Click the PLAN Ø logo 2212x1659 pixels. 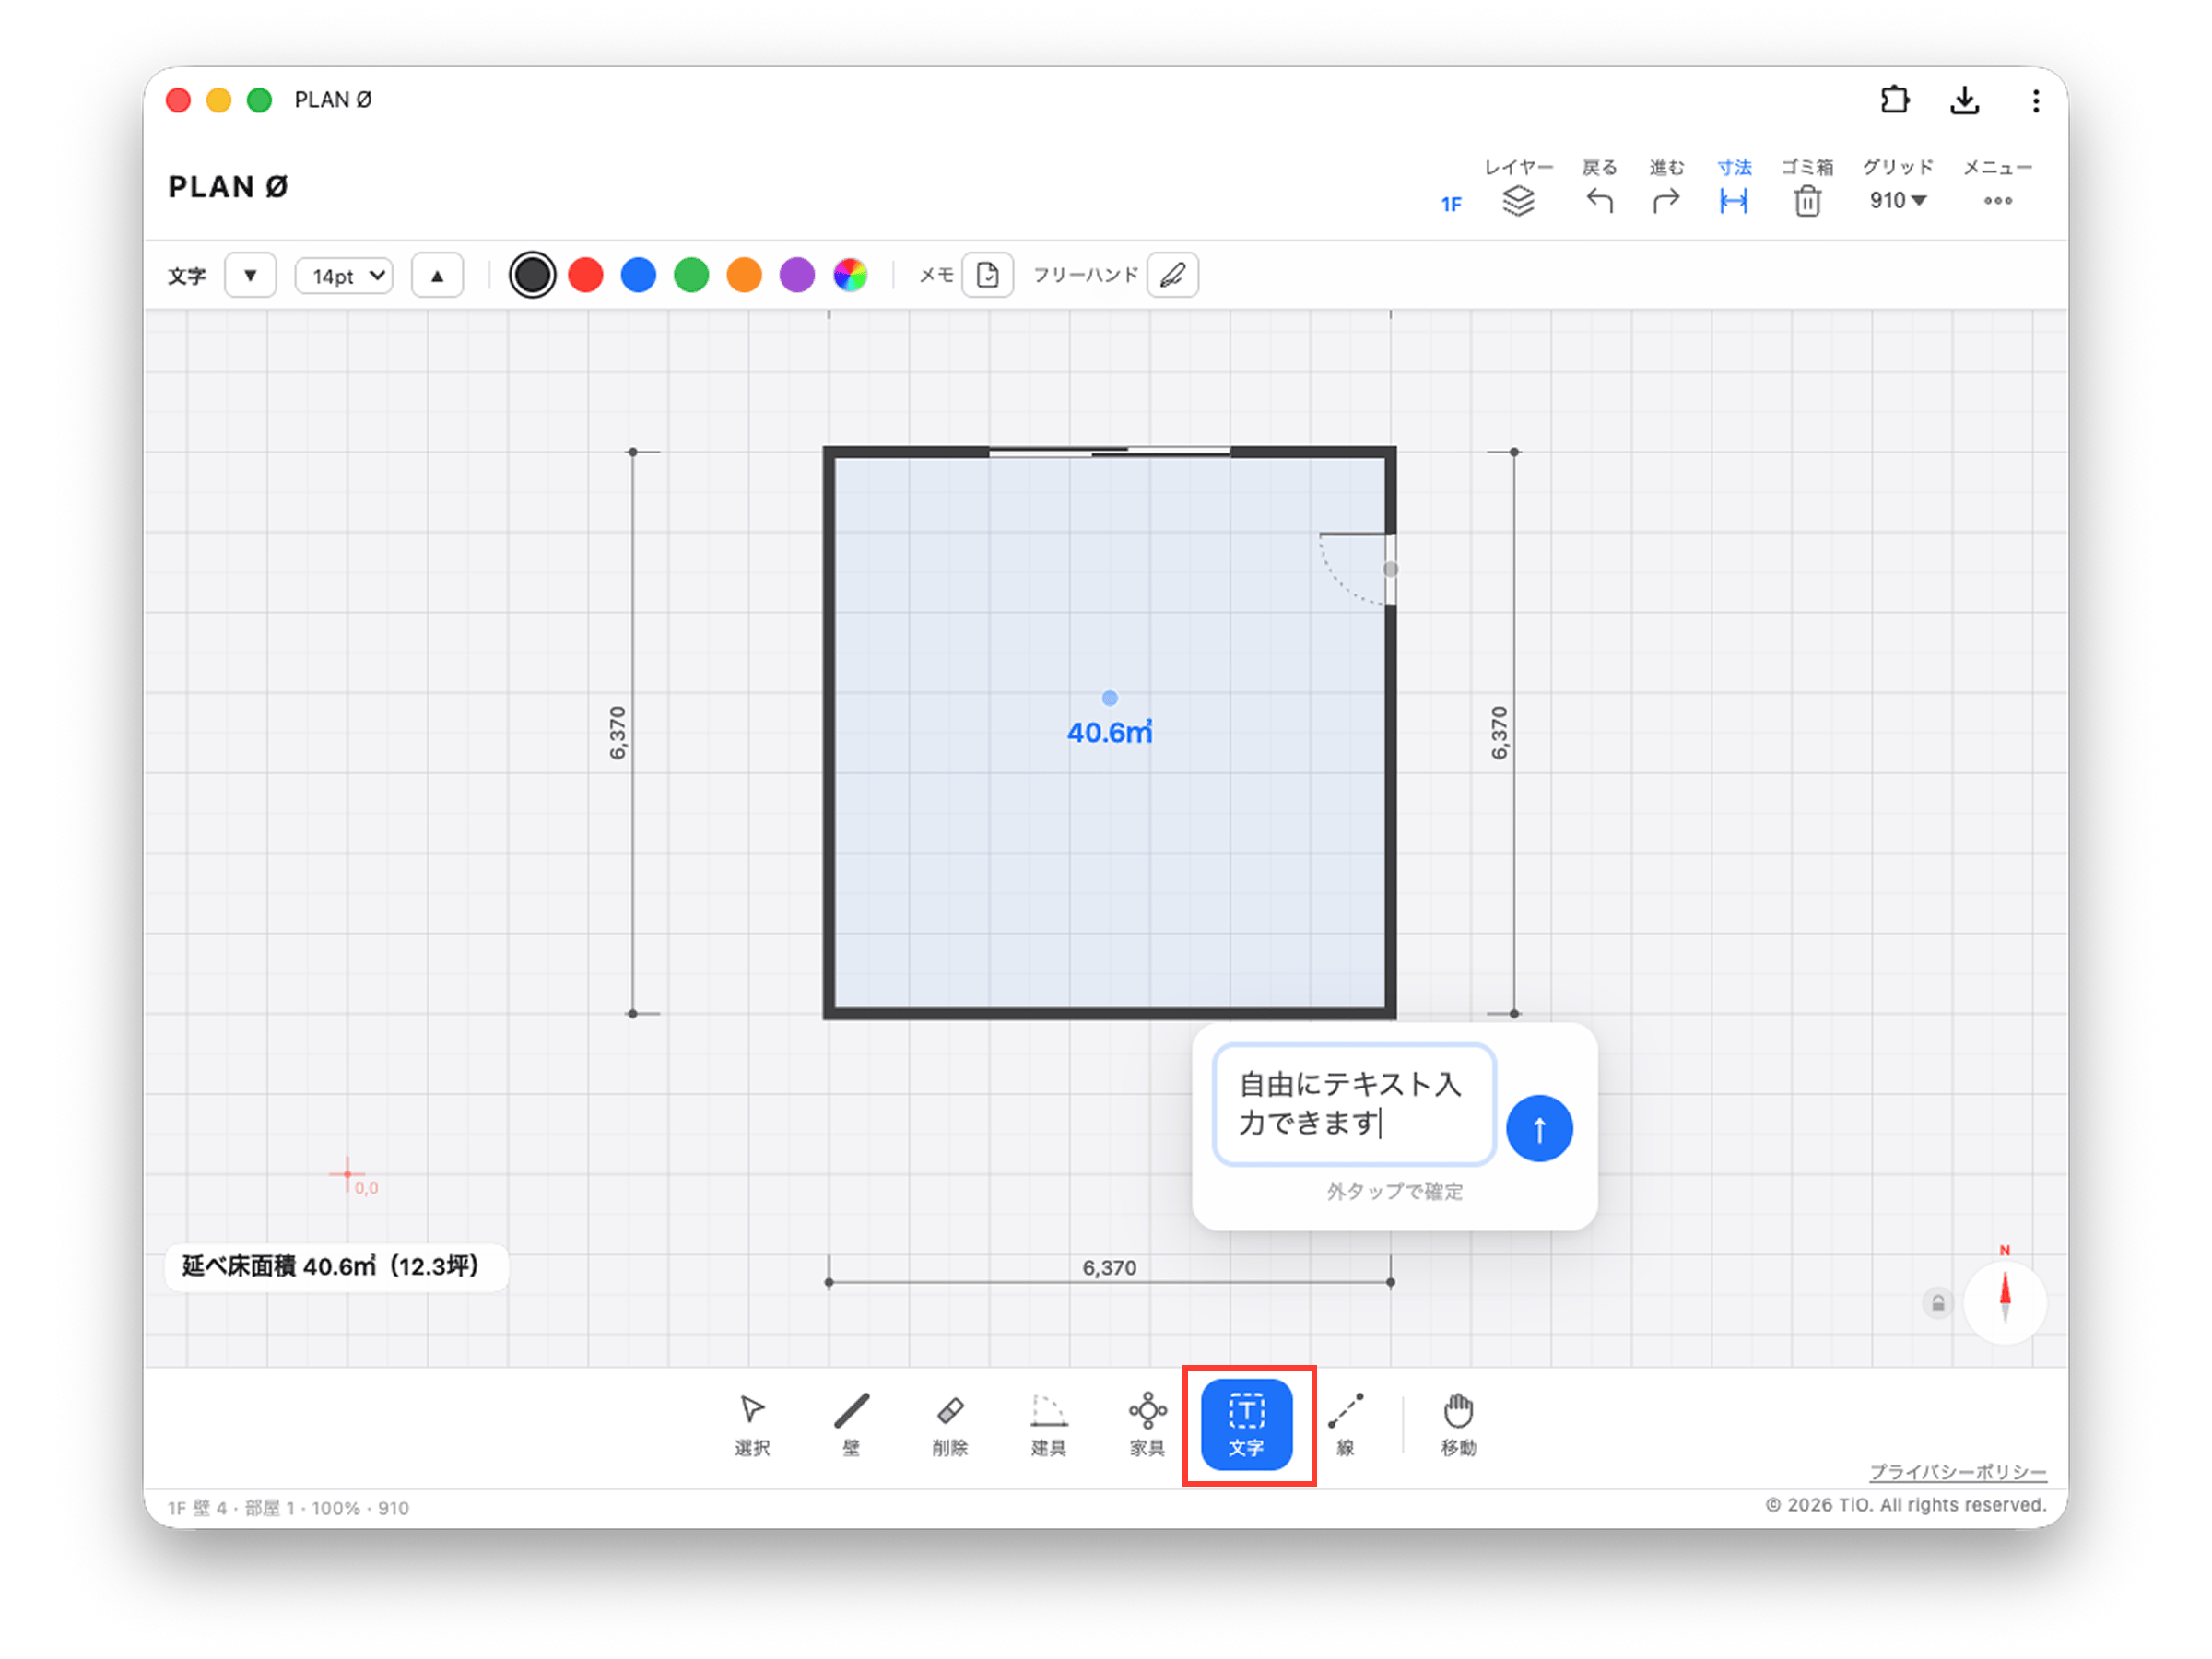228,187
